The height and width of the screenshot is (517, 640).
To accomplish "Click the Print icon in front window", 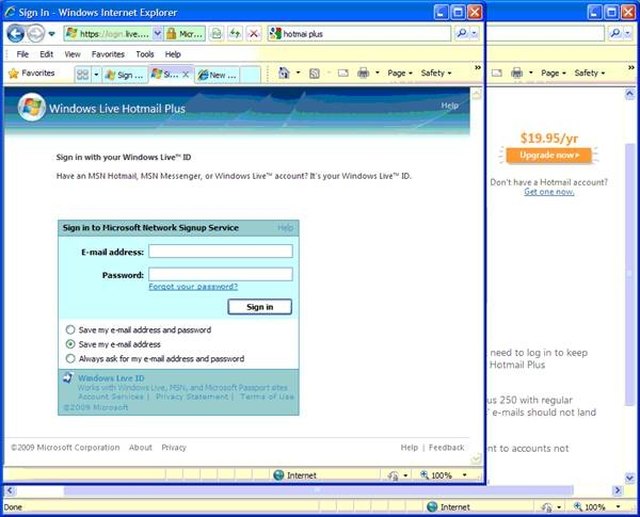I will (363, 73).
